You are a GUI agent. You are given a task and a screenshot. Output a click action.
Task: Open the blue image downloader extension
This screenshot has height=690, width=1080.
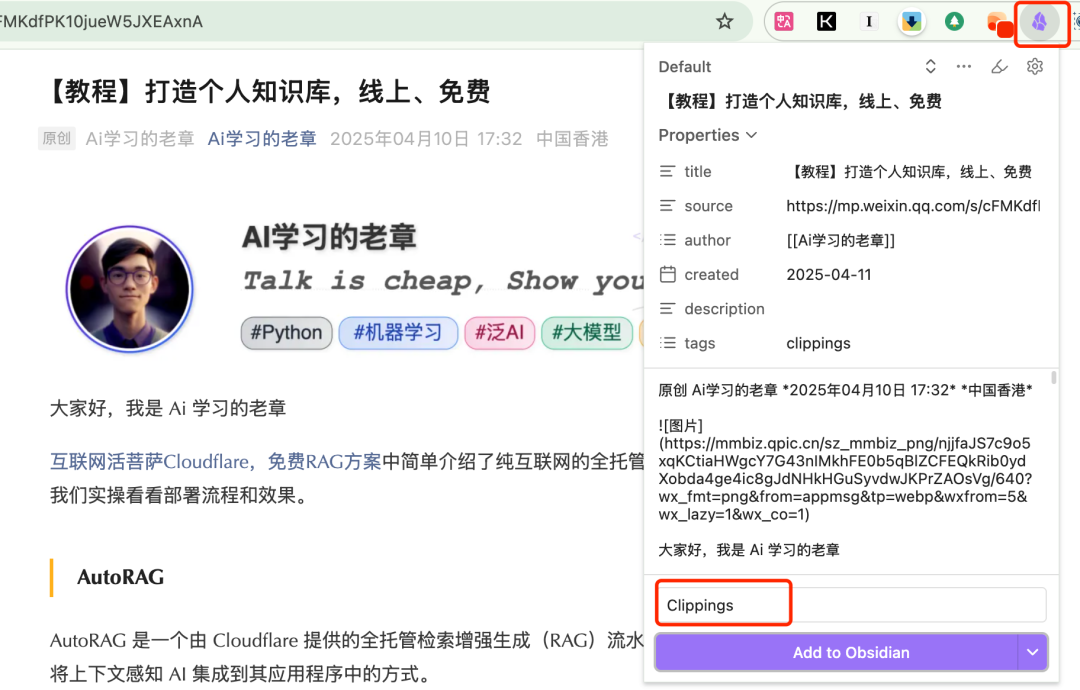[x=911, y=20]
